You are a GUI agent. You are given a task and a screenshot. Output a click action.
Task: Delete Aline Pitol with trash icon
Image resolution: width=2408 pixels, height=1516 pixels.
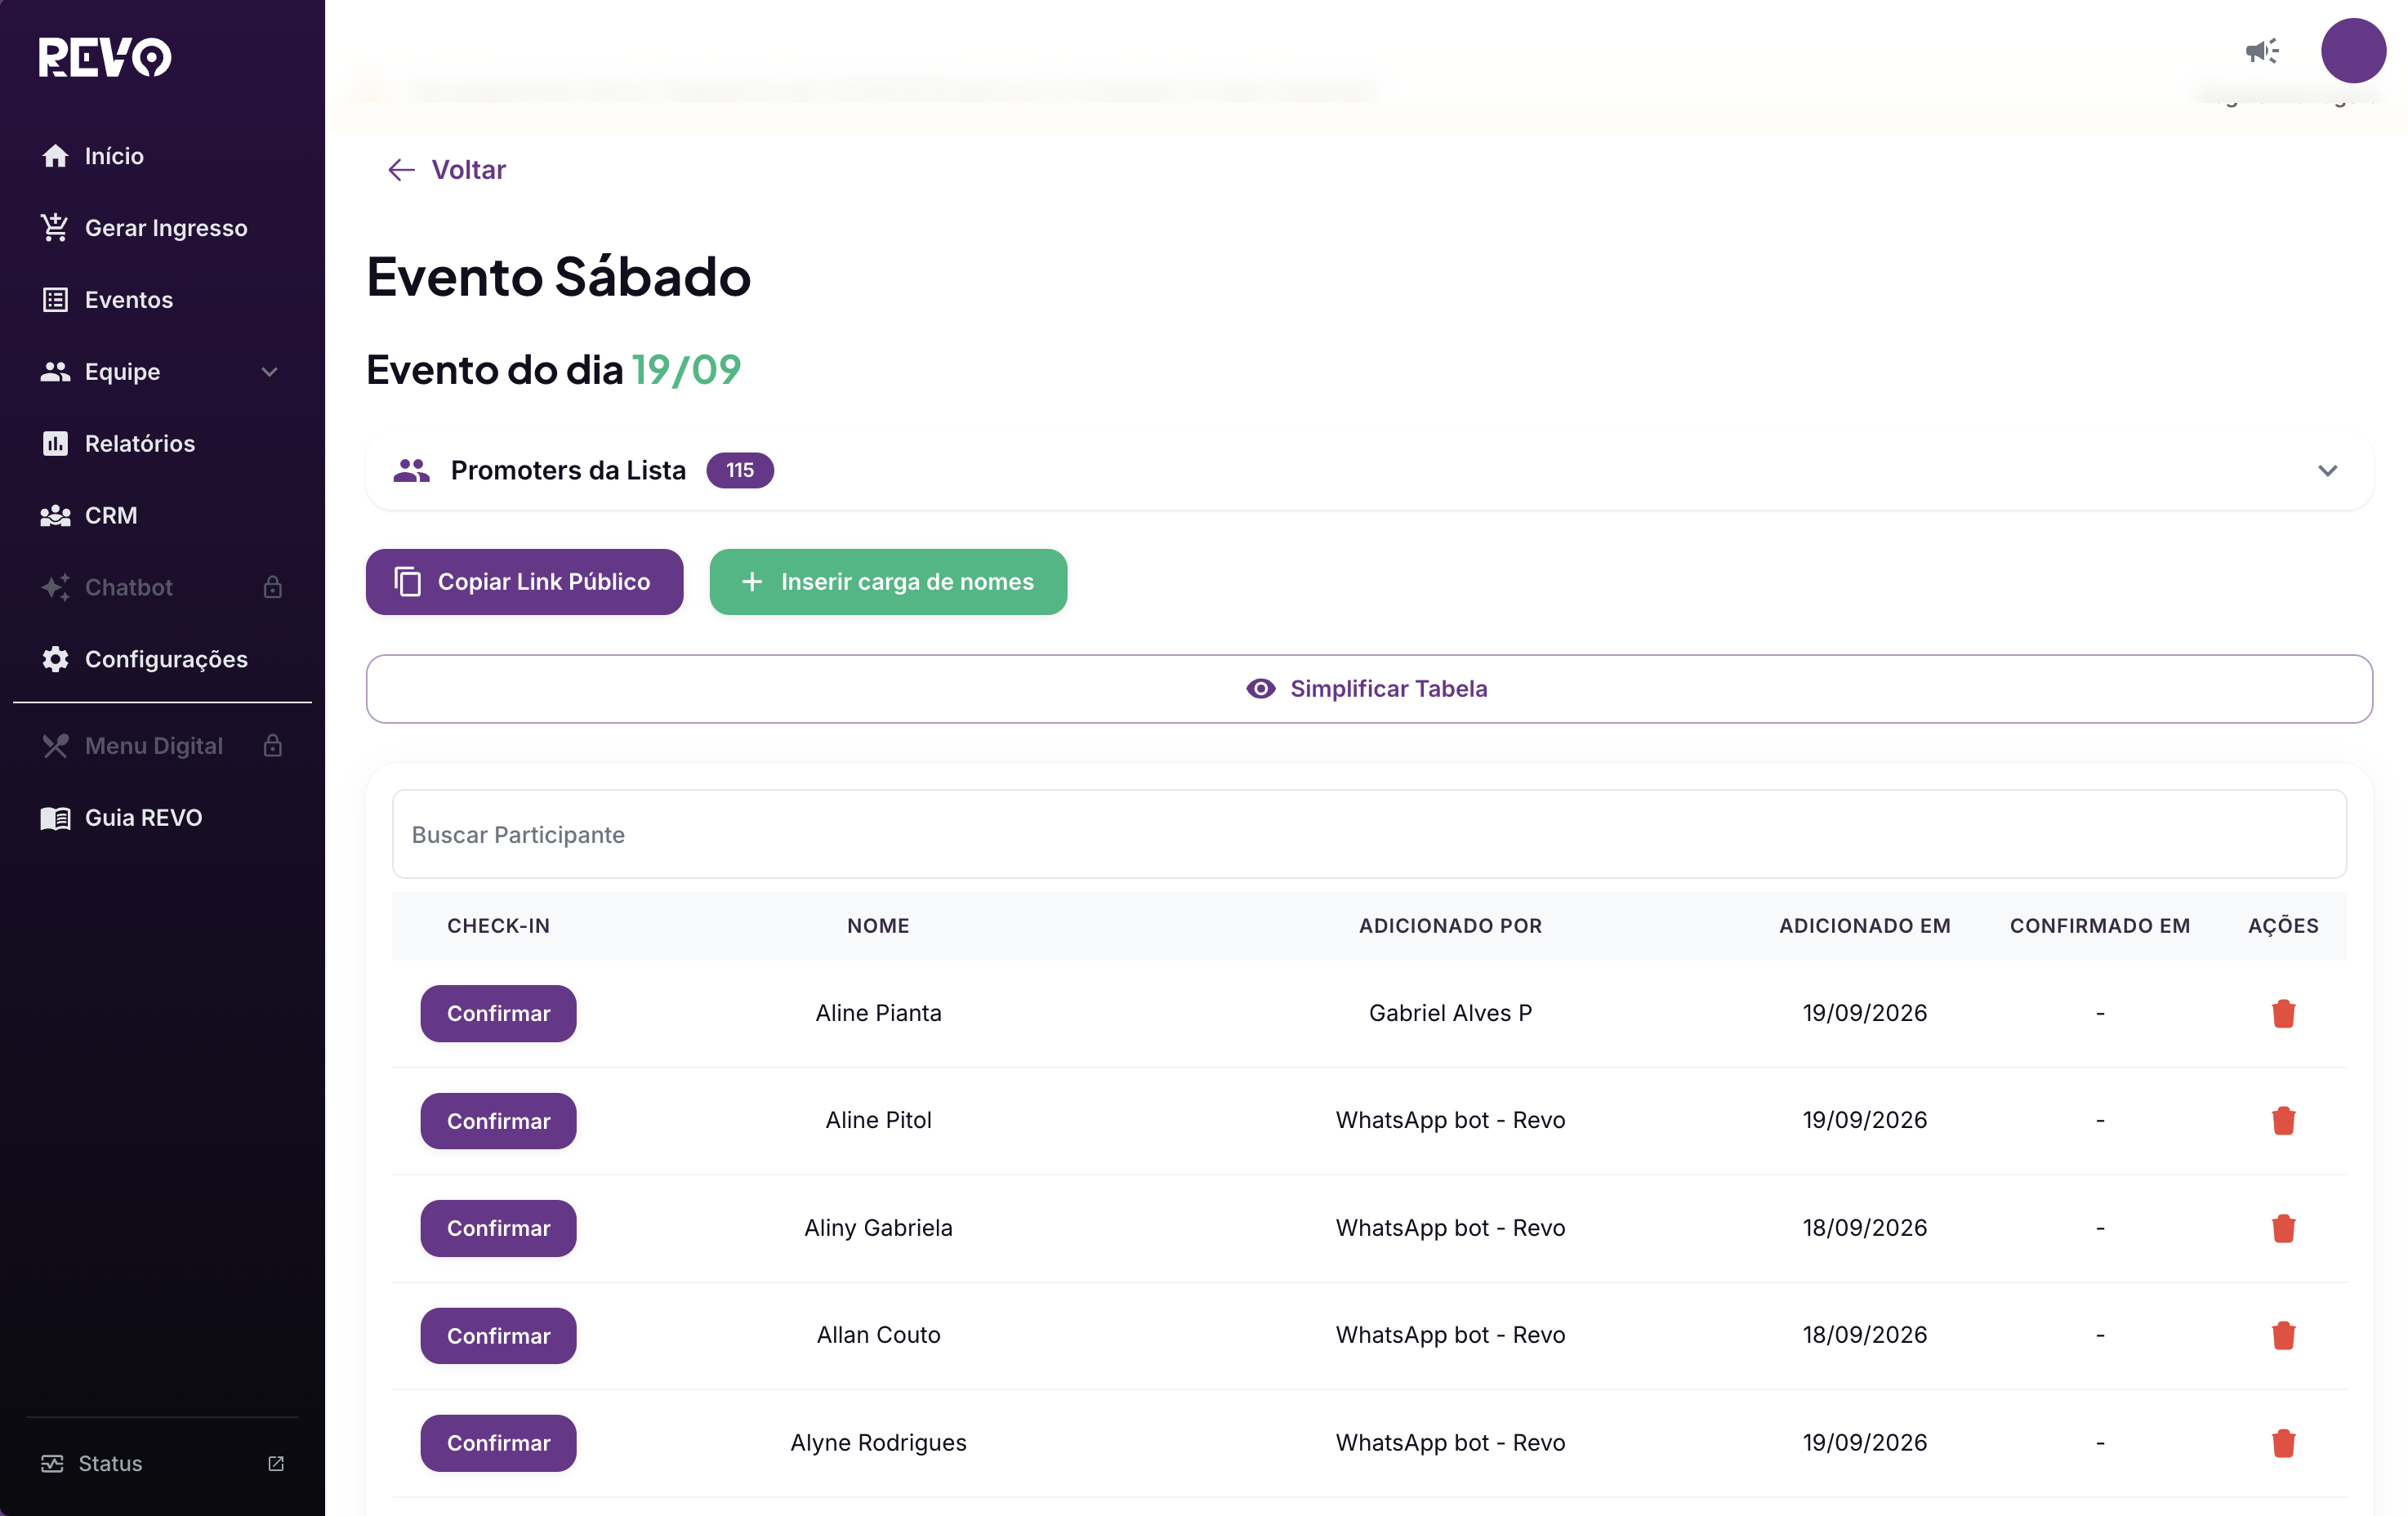click(2283, 1120)
